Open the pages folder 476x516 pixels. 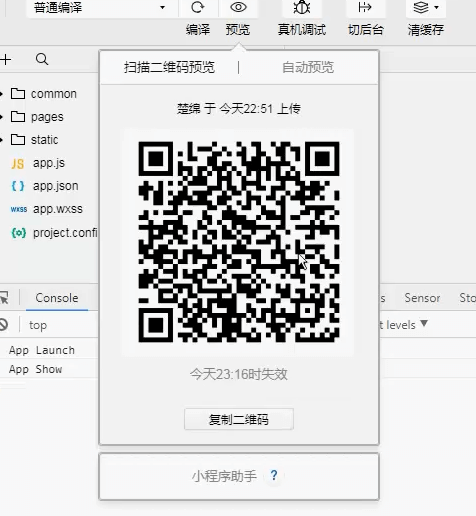coord(47,117)
